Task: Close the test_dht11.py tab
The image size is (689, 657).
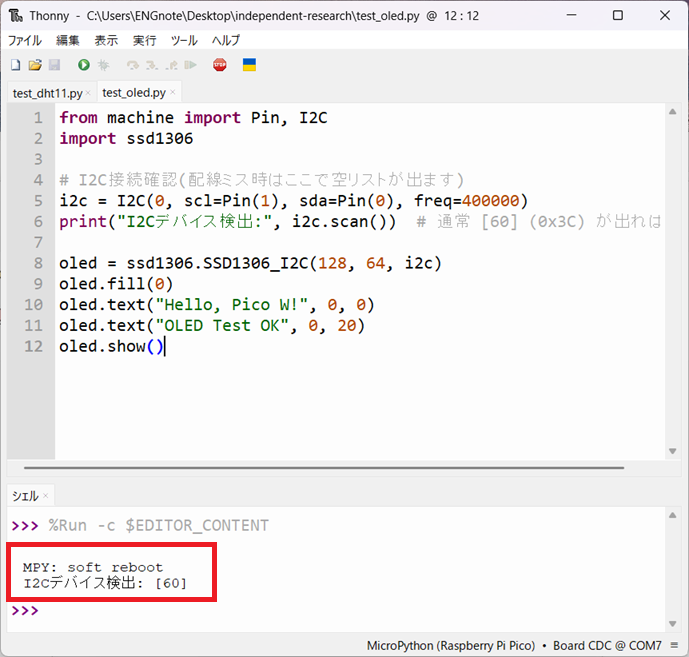Action: click(x=88, y=93)
